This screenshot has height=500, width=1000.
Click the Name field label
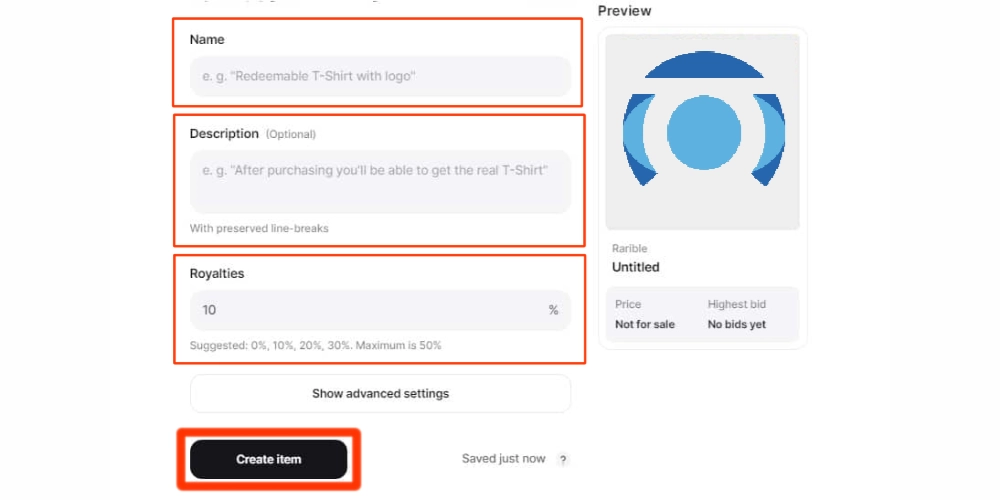[x=207, y=40]
